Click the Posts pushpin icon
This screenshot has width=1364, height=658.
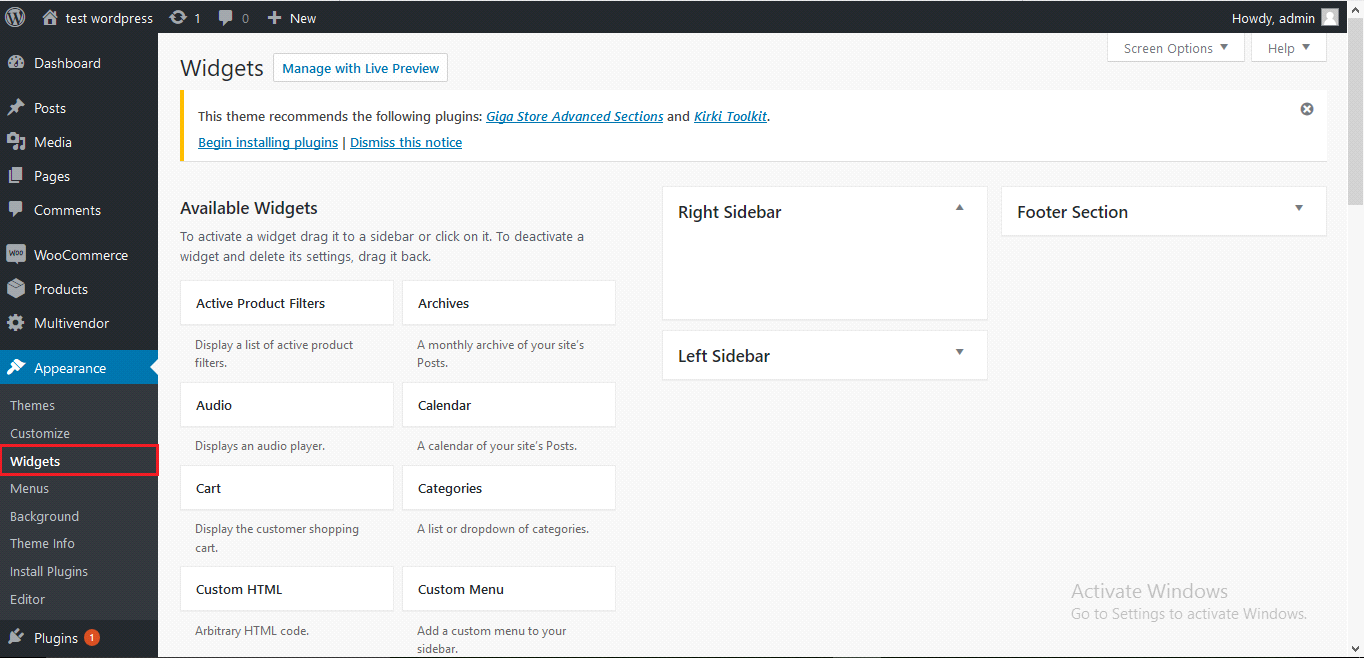tap(16, 108)
